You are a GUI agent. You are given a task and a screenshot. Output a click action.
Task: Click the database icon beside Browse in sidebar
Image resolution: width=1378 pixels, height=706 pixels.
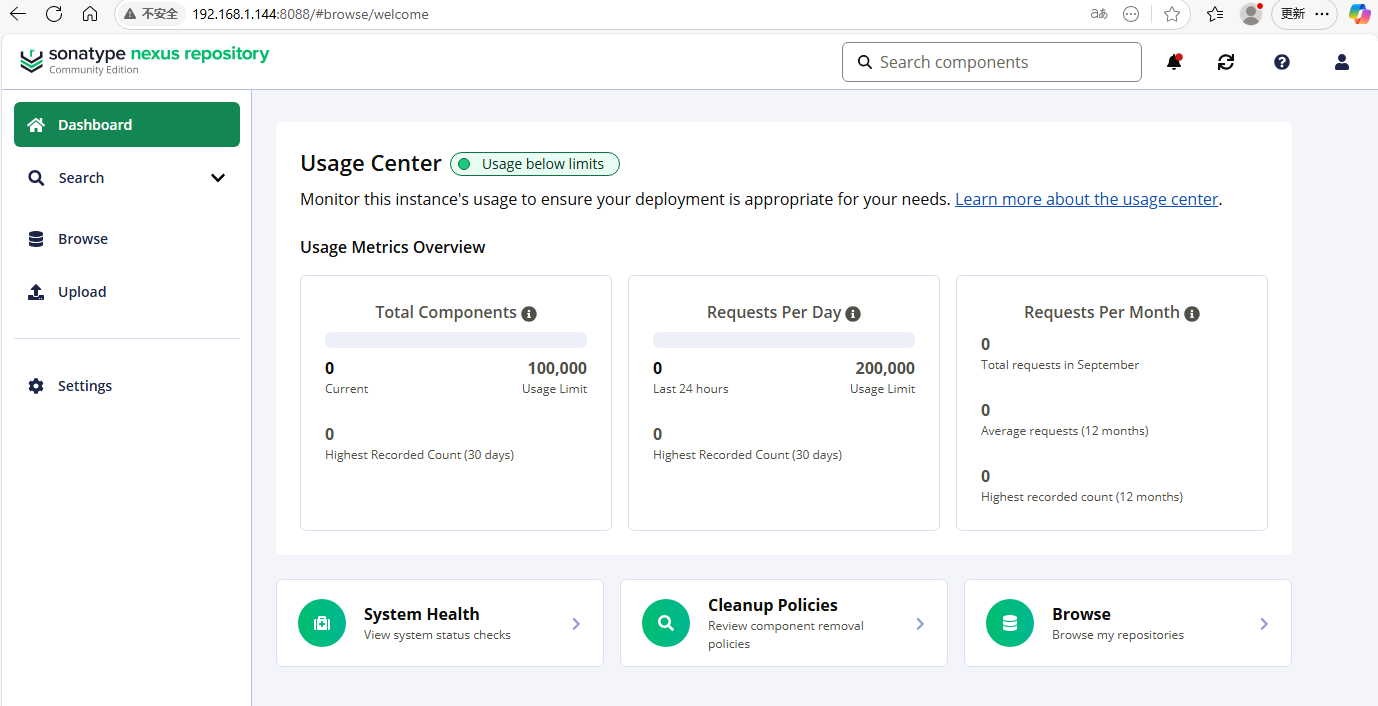36,239
